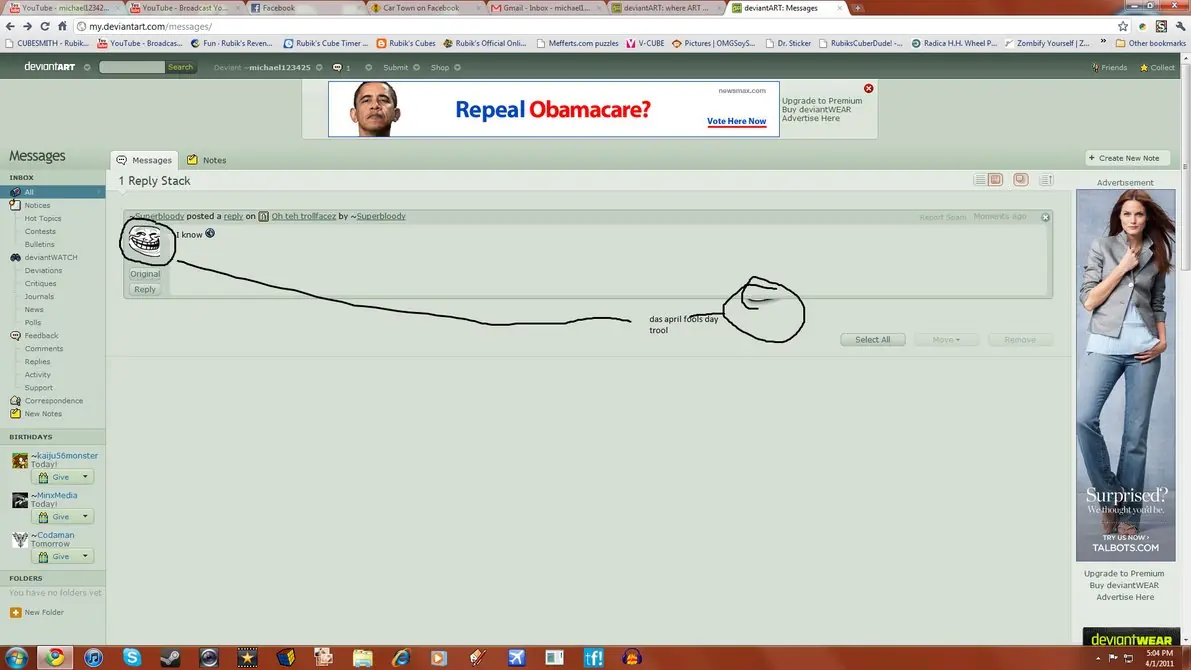1191x670 pixels.
Task: Close the Repeal Obamacare ad banner
Action: [868, 89]
